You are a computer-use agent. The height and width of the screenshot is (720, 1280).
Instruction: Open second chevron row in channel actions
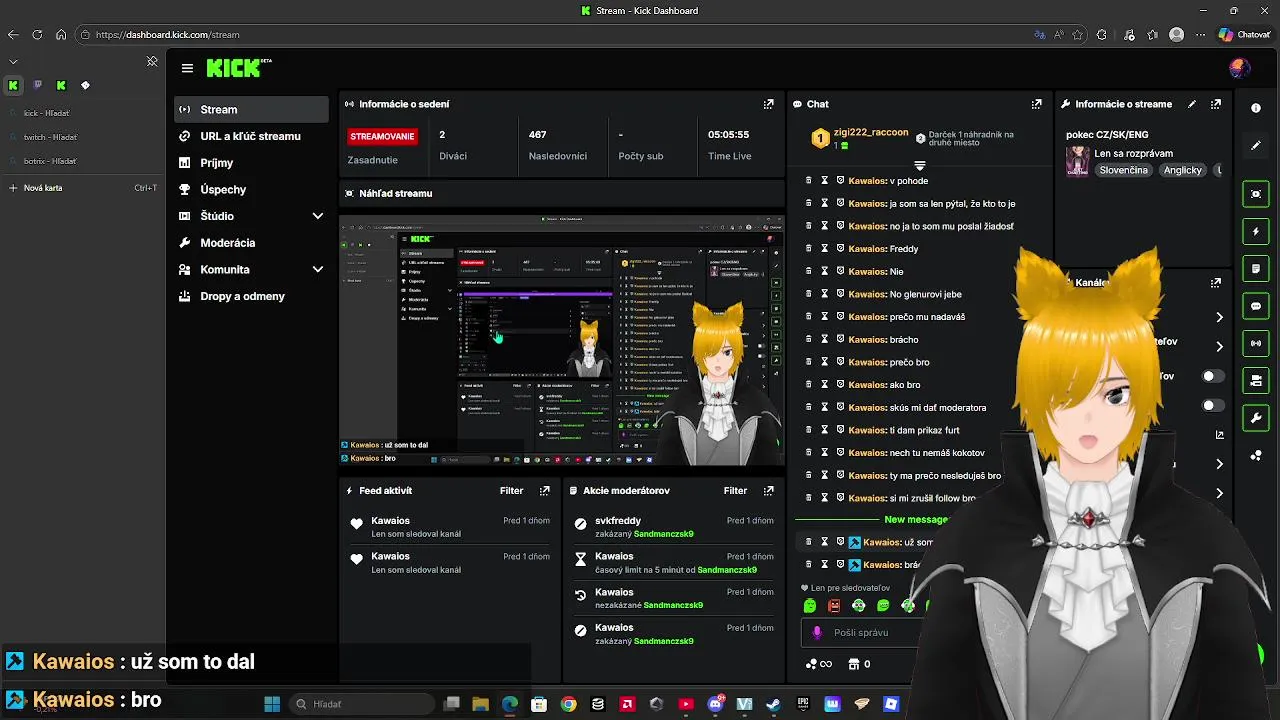pyautogui.click(x=1219, y=346)
